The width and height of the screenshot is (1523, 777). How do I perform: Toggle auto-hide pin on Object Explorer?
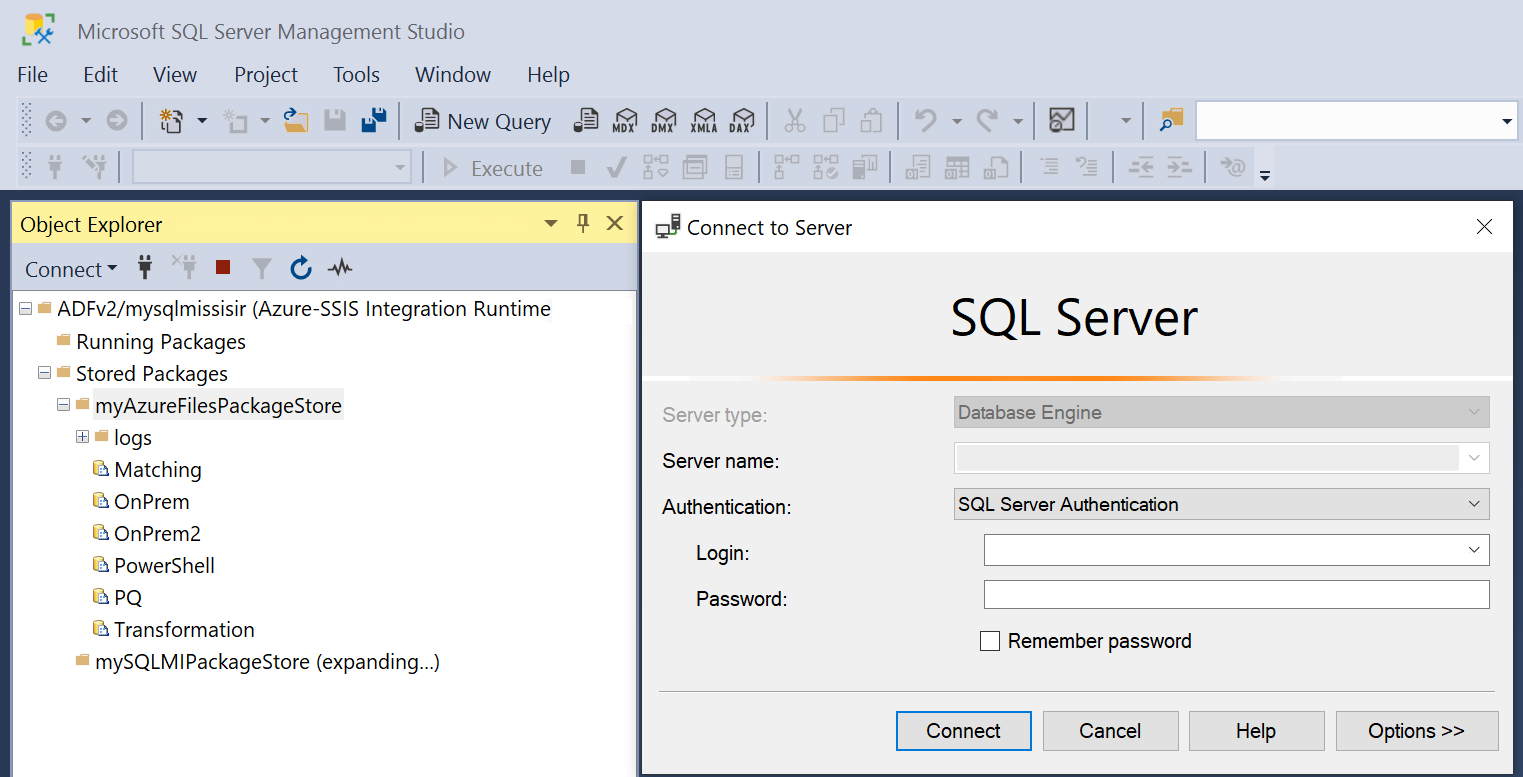click(x=583, y=223)
